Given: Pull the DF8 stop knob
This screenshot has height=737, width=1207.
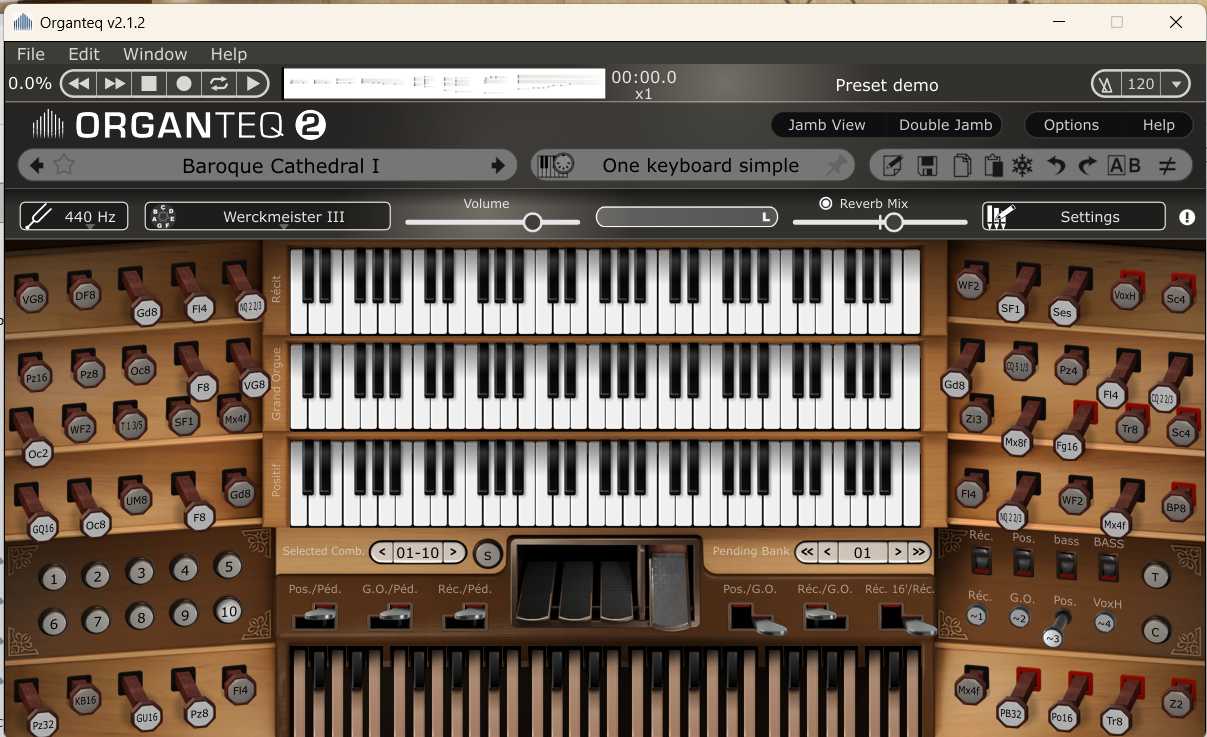Looking at the screenshot, I should [x=86, y=295].
